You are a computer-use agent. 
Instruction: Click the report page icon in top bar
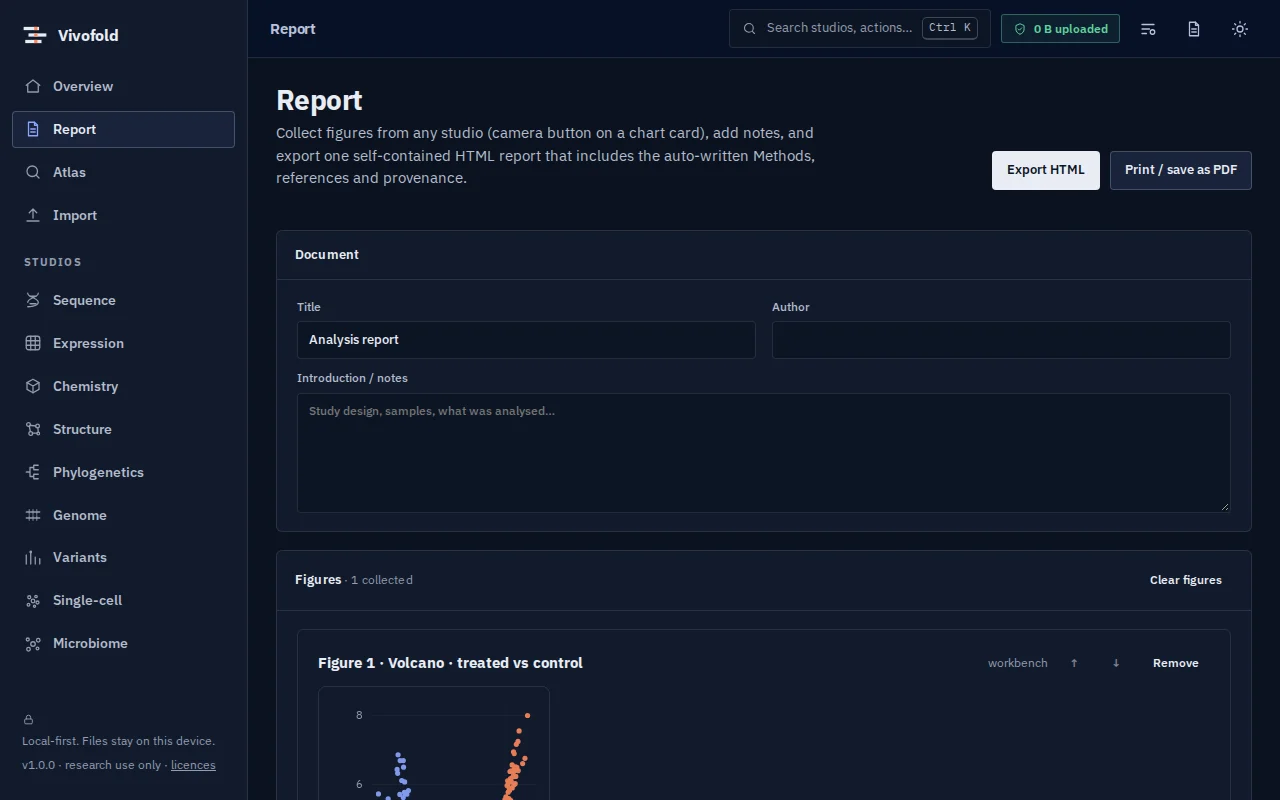(1194, 29)
